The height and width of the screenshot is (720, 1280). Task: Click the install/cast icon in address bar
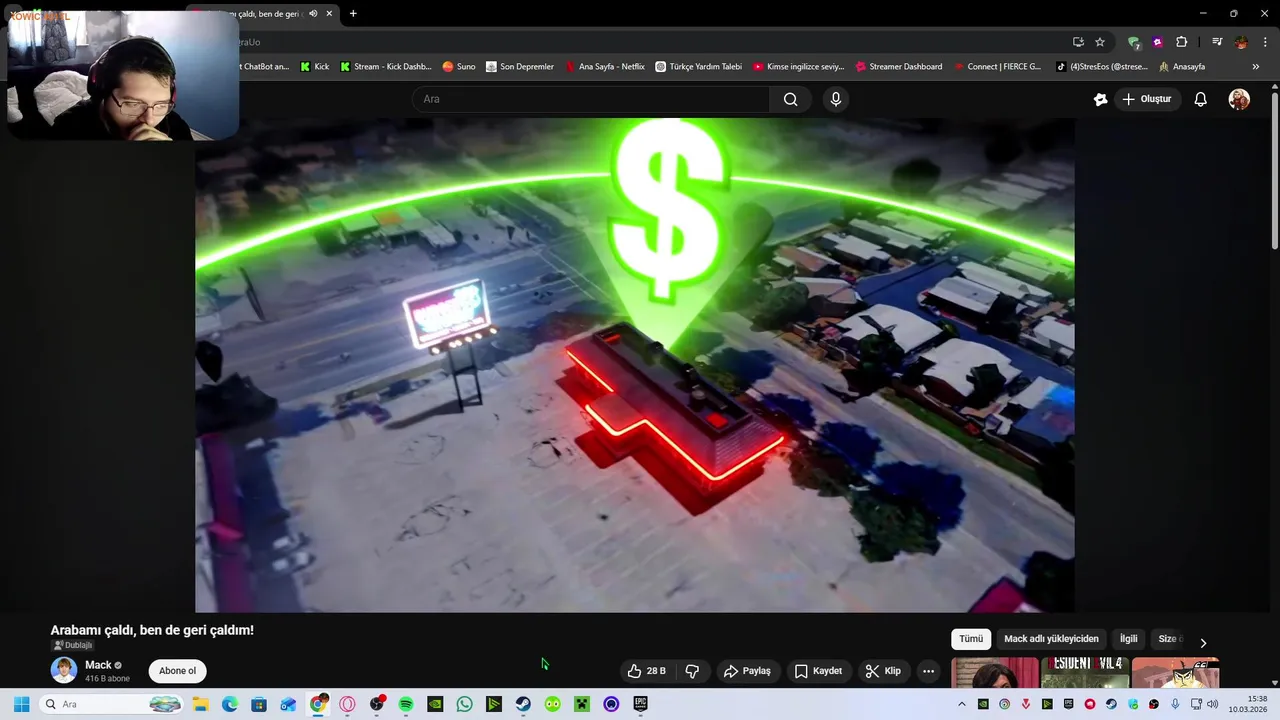pos(1078,42)
